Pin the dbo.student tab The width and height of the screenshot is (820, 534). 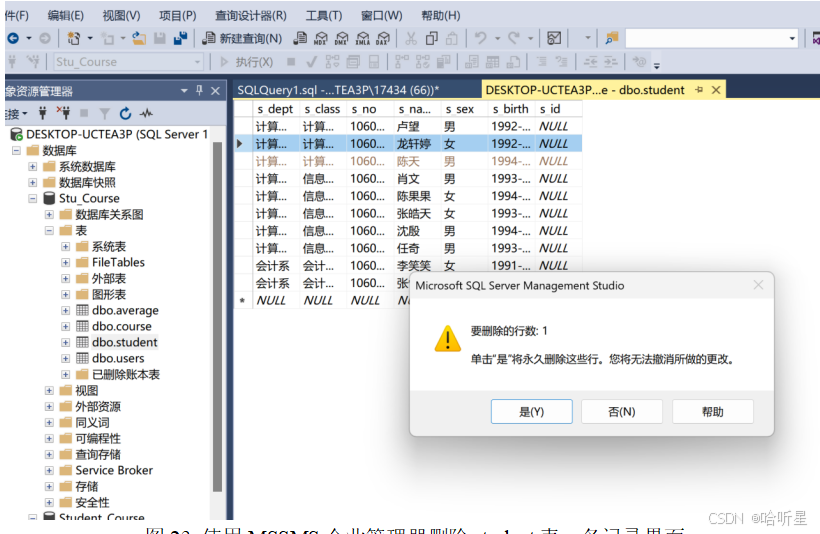pos(699,90)
